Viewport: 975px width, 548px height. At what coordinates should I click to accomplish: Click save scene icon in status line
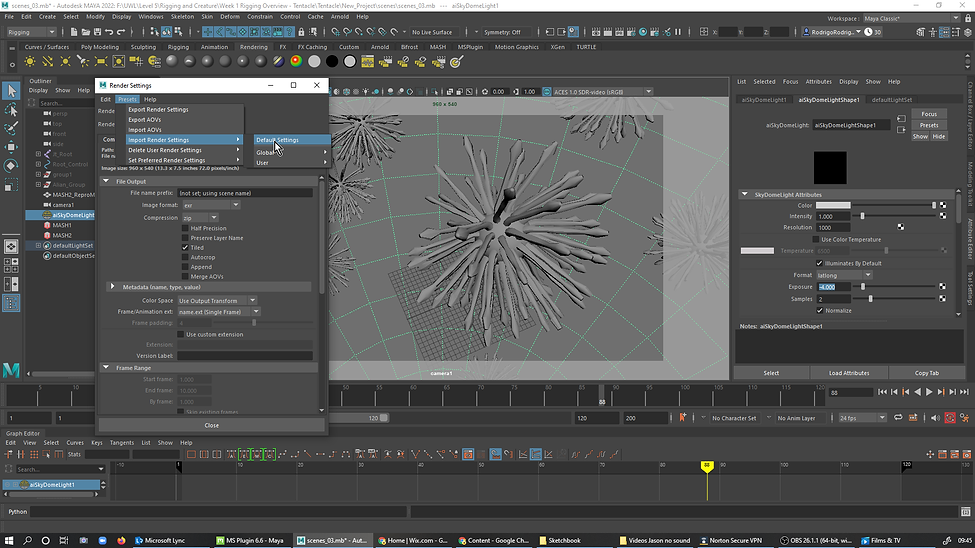point(97,32)
